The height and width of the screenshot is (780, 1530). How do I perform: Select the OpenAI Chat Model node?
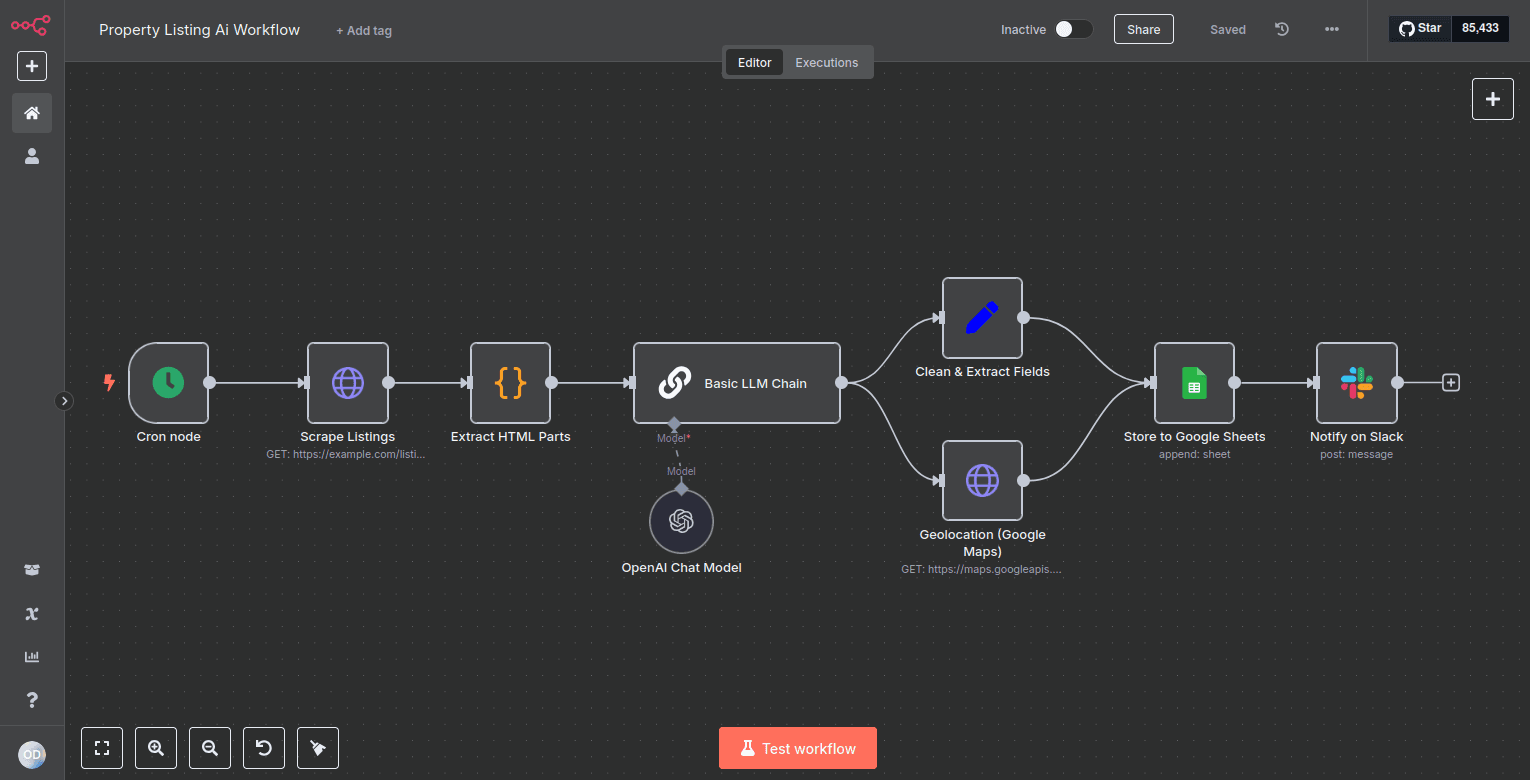(681, 521)
